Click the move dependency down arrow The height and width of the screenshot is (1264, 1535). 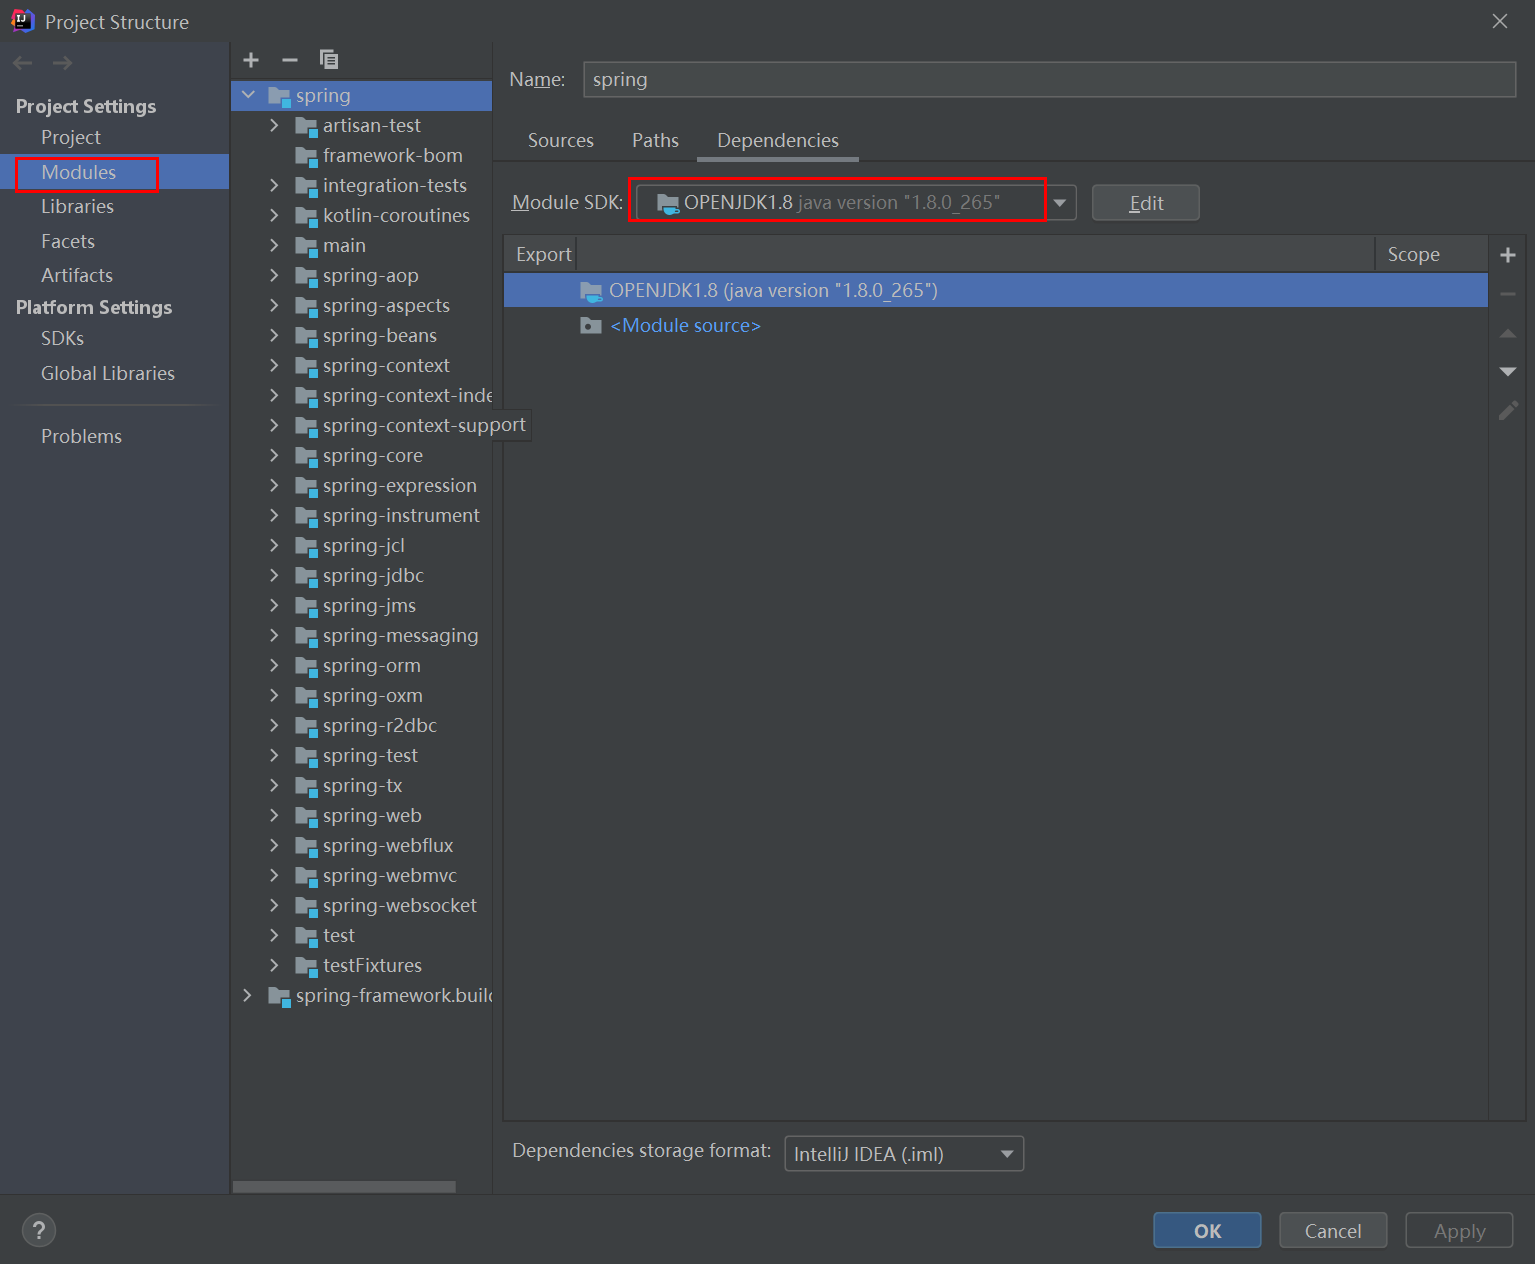1508,371
